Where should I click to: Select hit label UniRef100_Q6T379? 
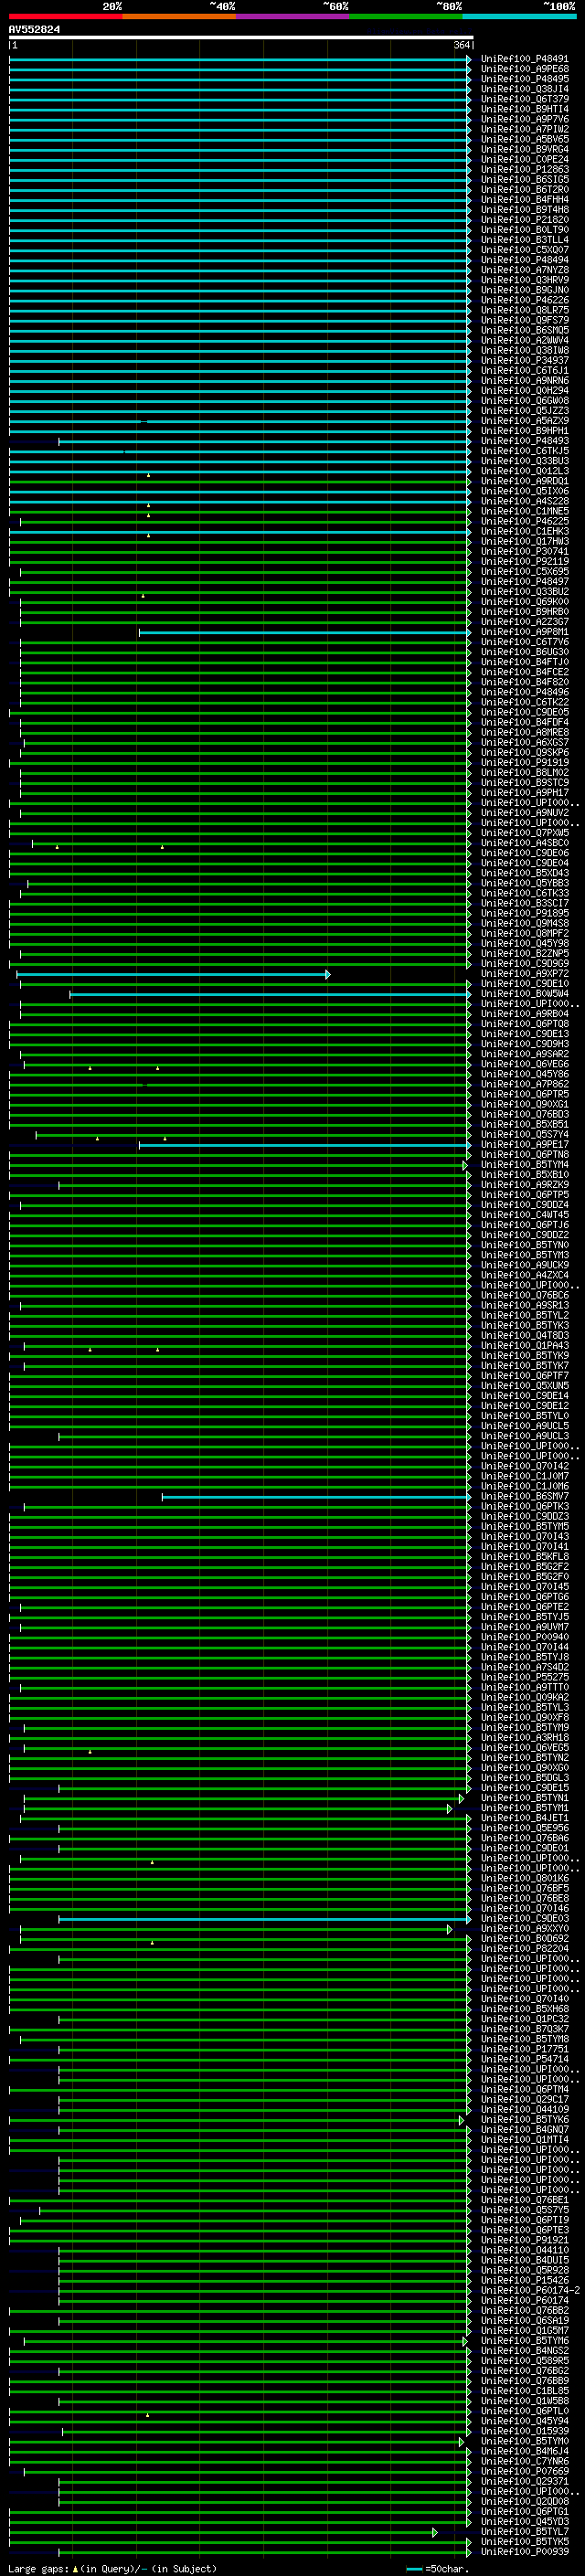[525, 99]
